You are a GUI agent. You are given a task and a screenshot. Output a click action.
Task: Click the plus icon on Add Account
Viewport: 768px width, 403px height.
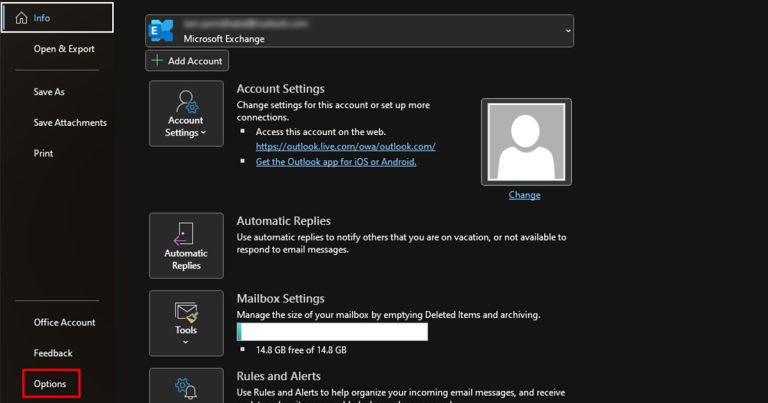[157, 60]
